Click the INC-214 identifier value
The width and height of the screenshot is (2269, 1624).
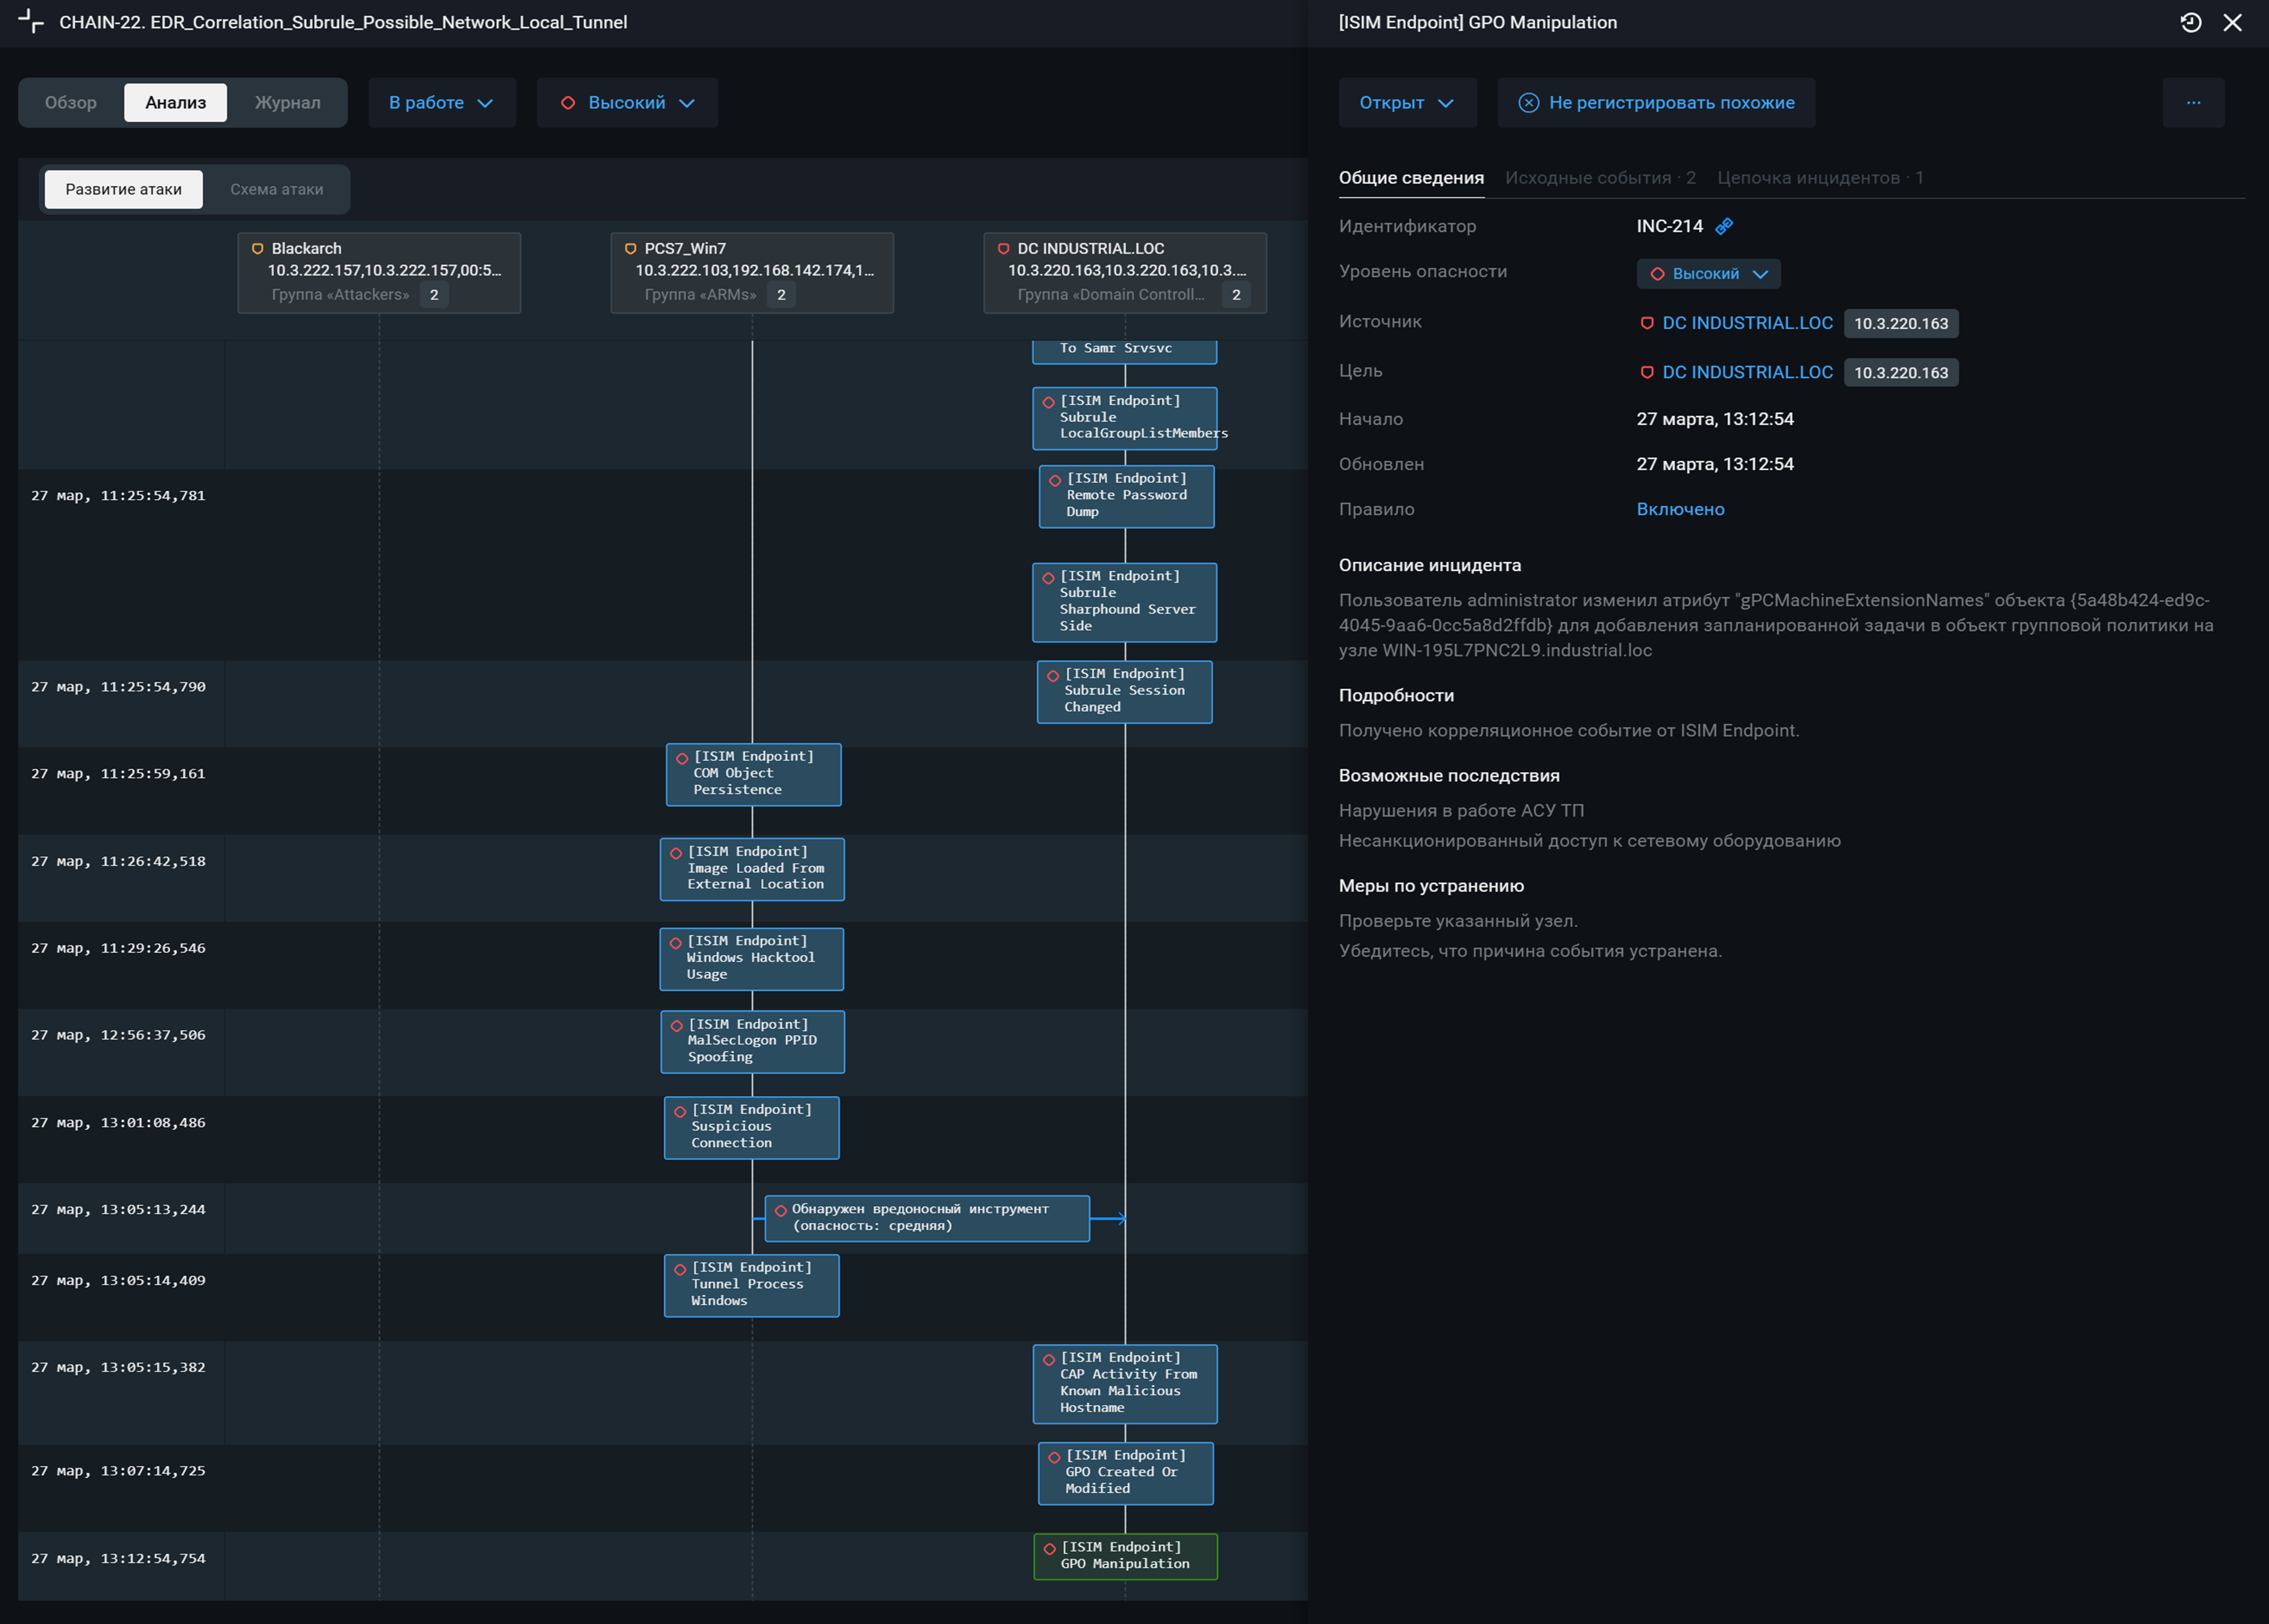tap(1669, 226)
